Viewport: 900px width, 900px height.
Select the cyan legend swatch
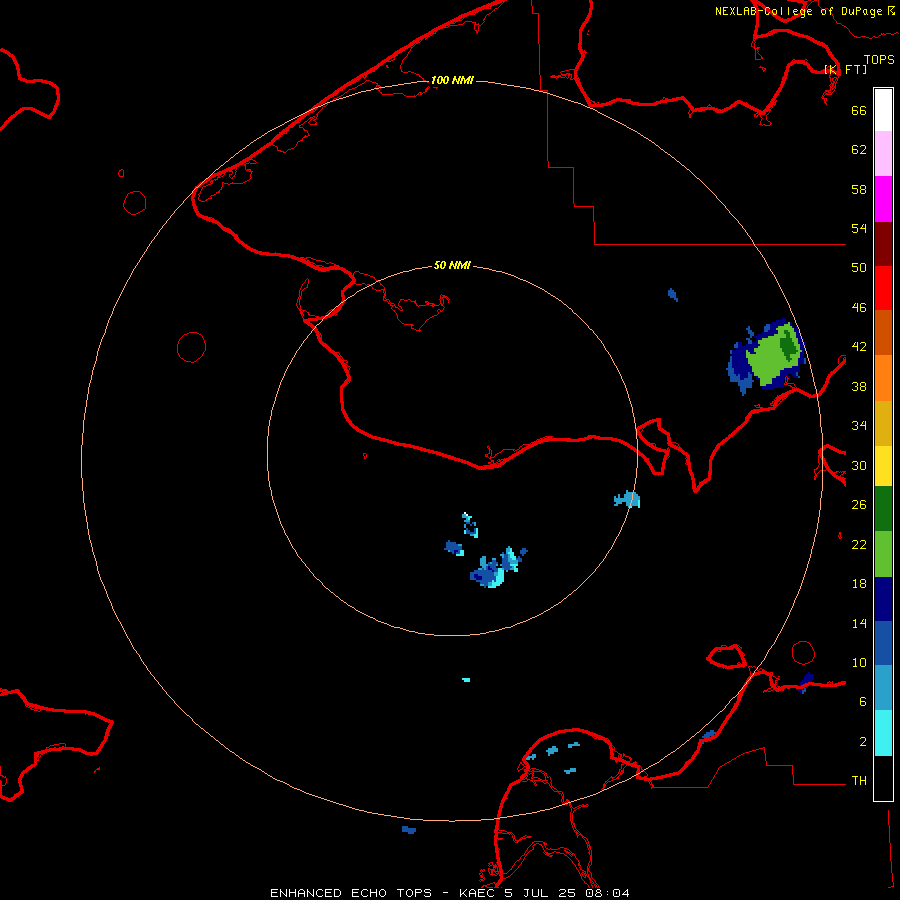click(x=883, y=733)
